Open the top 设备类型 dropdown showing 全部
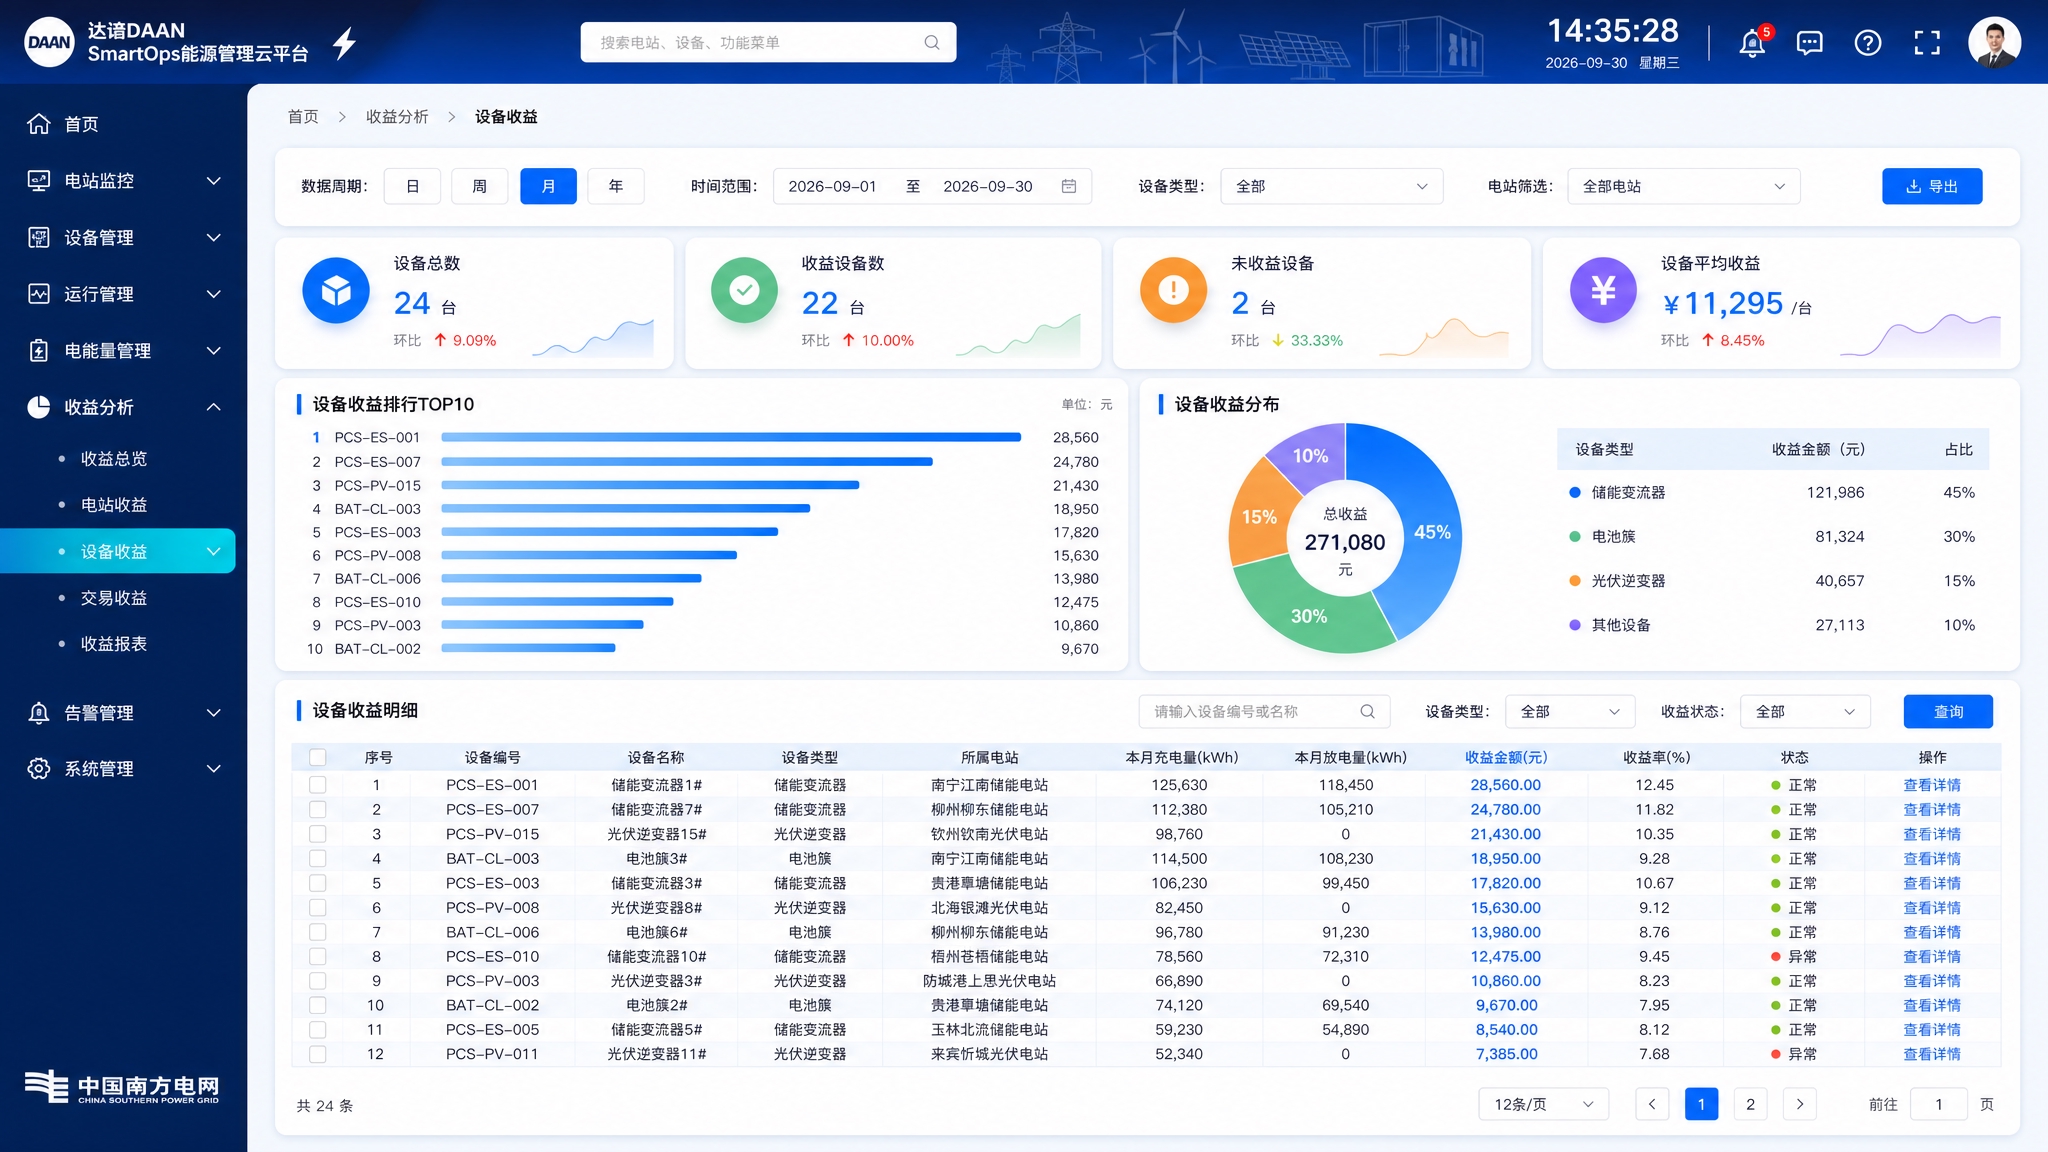This screenshot has height=1152, width=2048. (1331, 186)
